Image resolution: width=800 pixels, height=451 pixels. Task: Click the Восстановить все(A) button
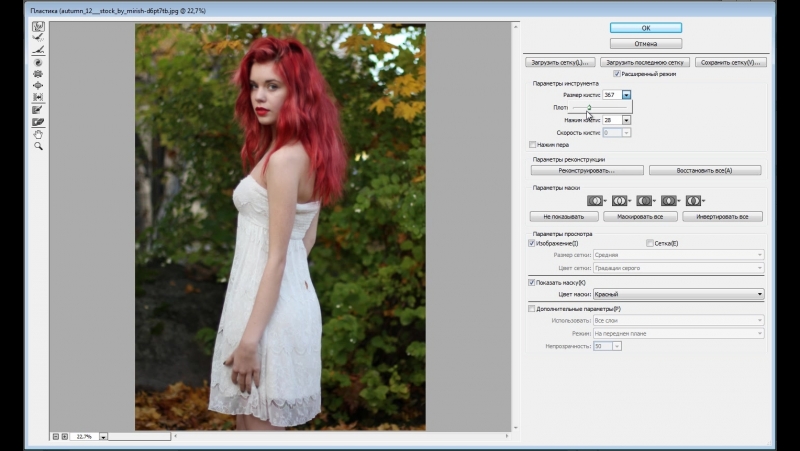[x=704, y=171]
